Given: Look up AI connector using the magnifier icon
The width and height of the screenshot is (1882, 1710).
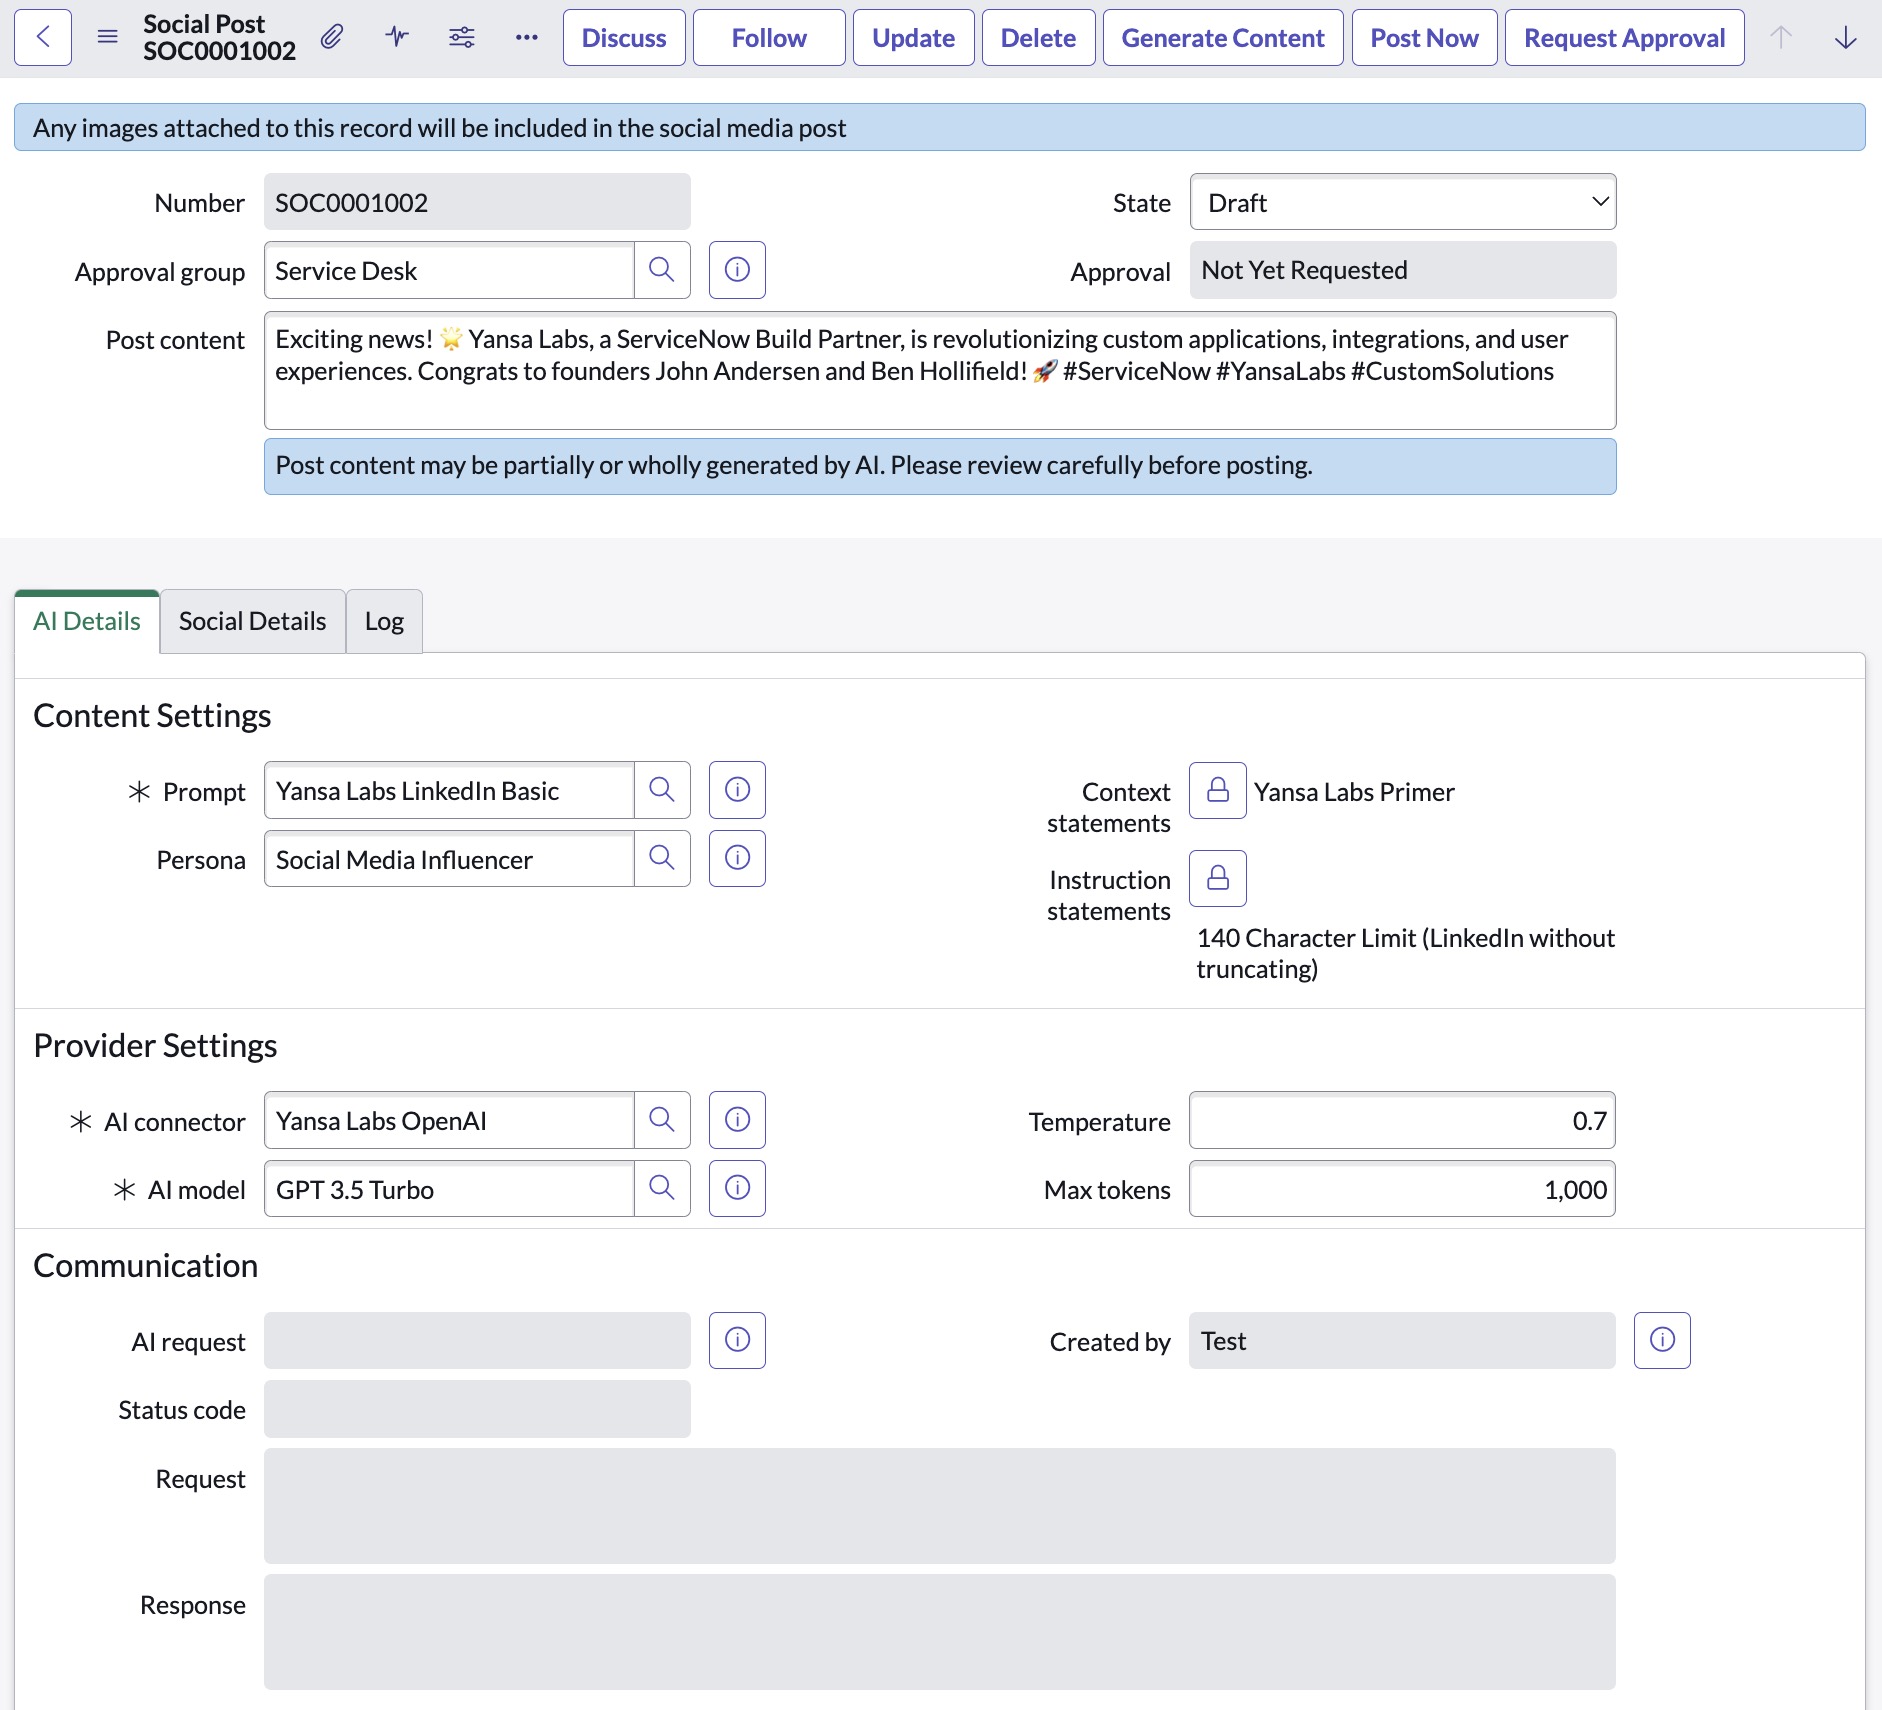Looking at the screenshot, I should pyautogui.click(x=662, y=1120).
